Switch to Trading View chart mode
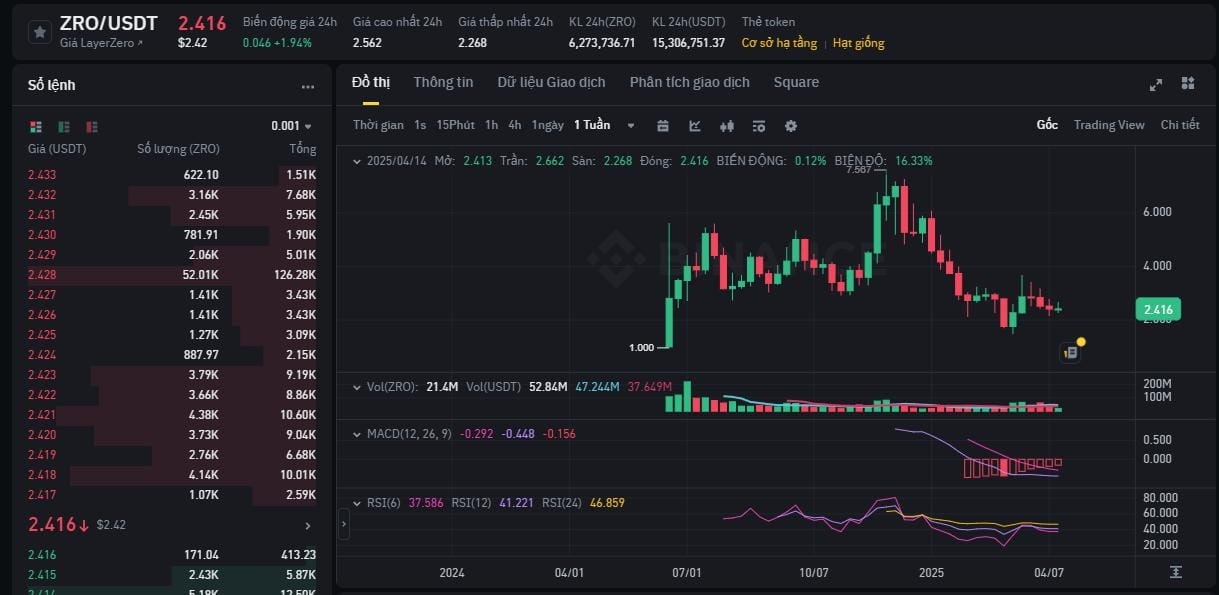The height and width of the screenshot is (595, 1219). tap(1109, 125)
